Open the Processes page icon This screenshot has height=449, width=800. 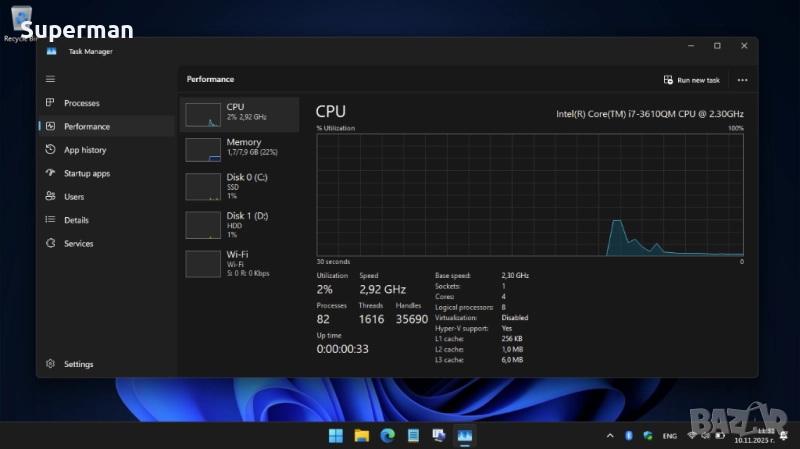[x=51, y=103]
